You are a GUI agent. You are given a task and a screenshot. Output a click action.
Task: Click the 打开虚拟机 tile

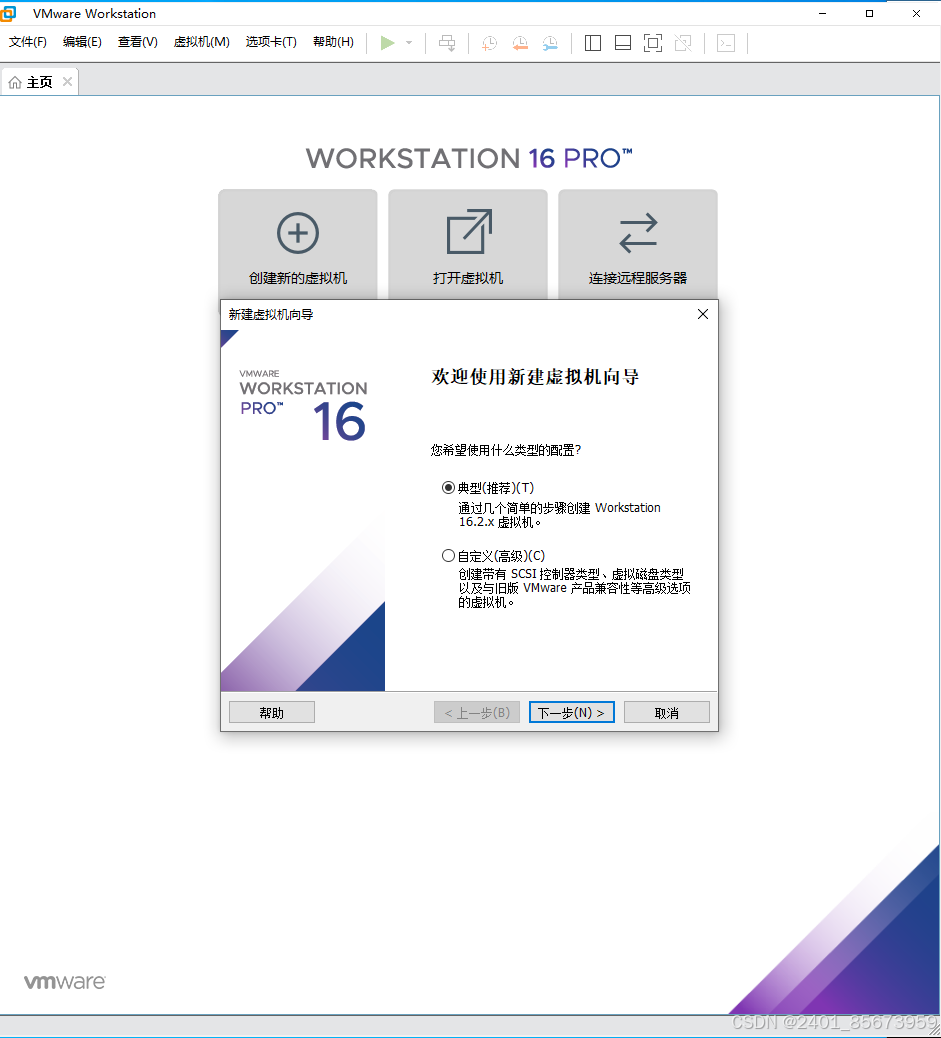point(468,245)
